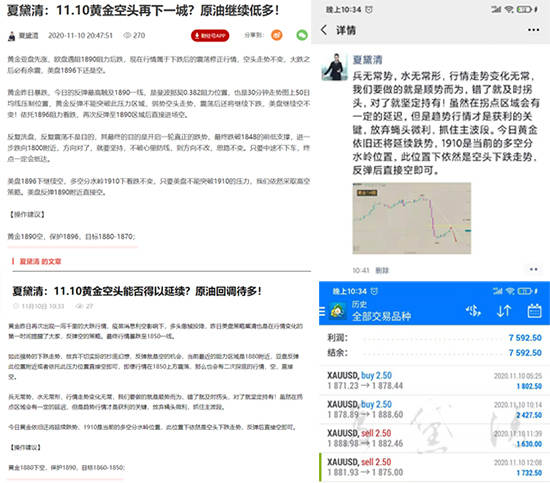
Task: Open the hamburger menu in the trading app
Action: click(x=322, y=311)
